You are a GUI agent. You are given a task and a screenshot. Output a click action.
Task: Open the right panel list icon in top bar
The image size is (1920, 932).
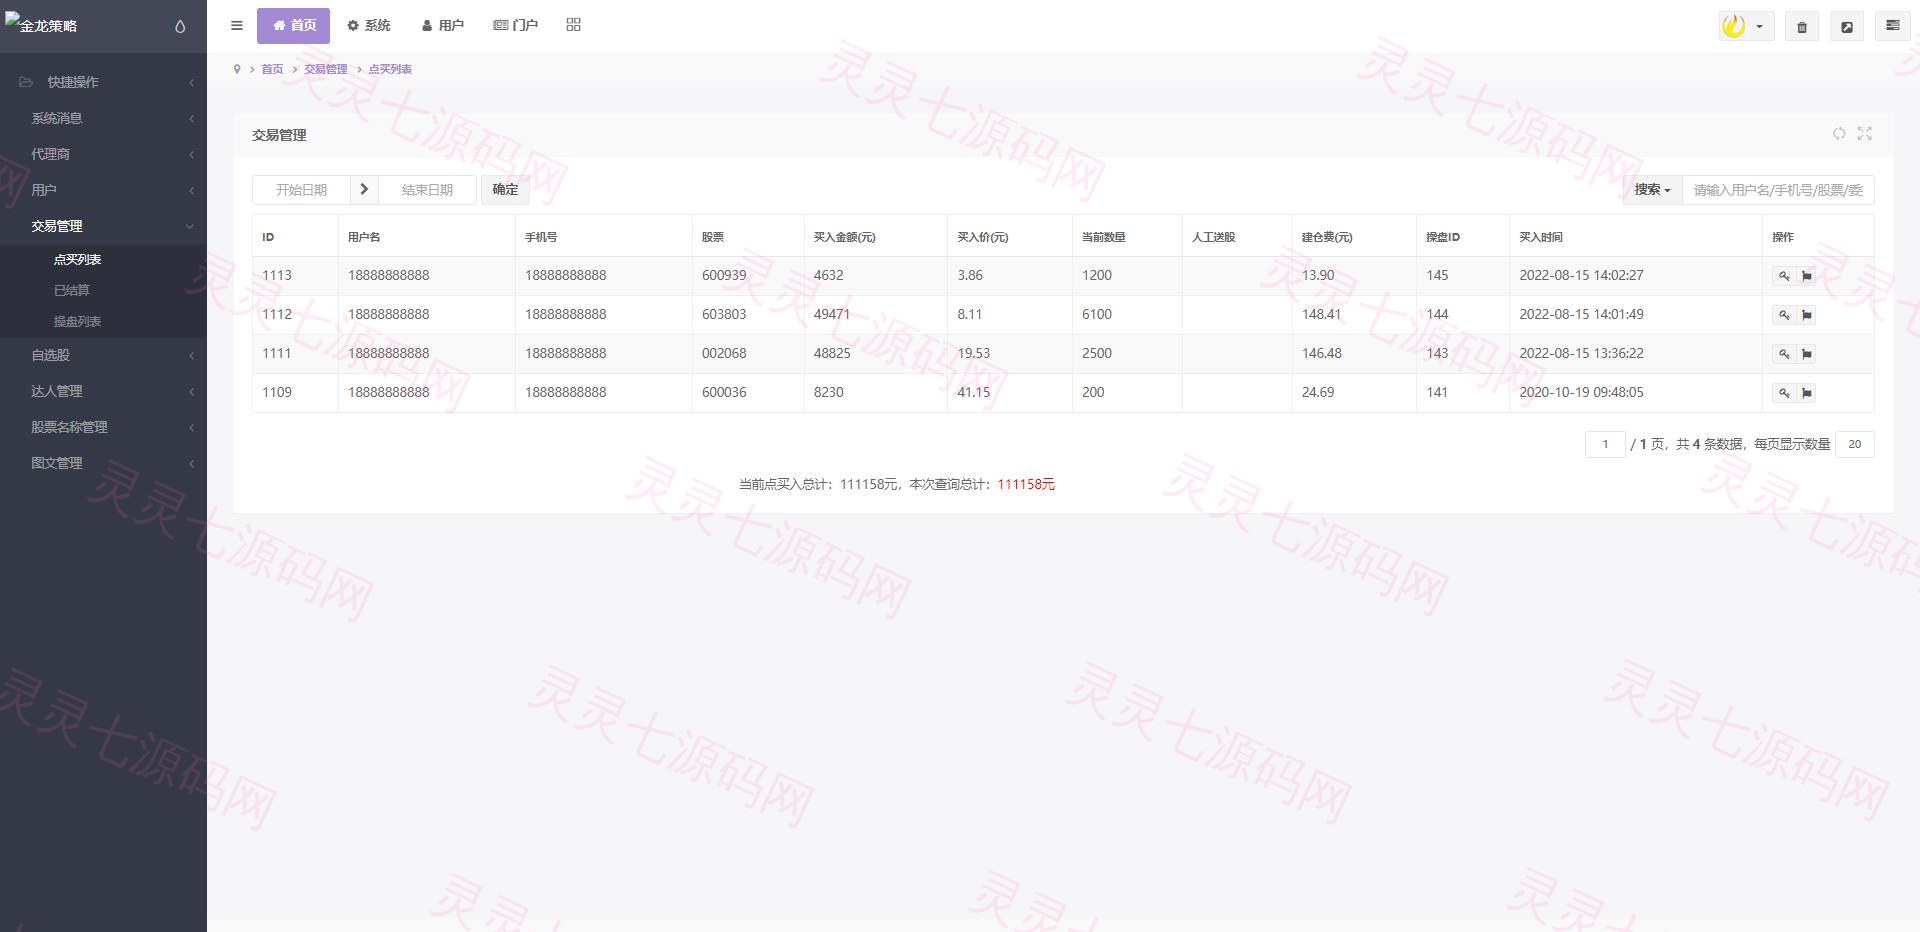1892,27
